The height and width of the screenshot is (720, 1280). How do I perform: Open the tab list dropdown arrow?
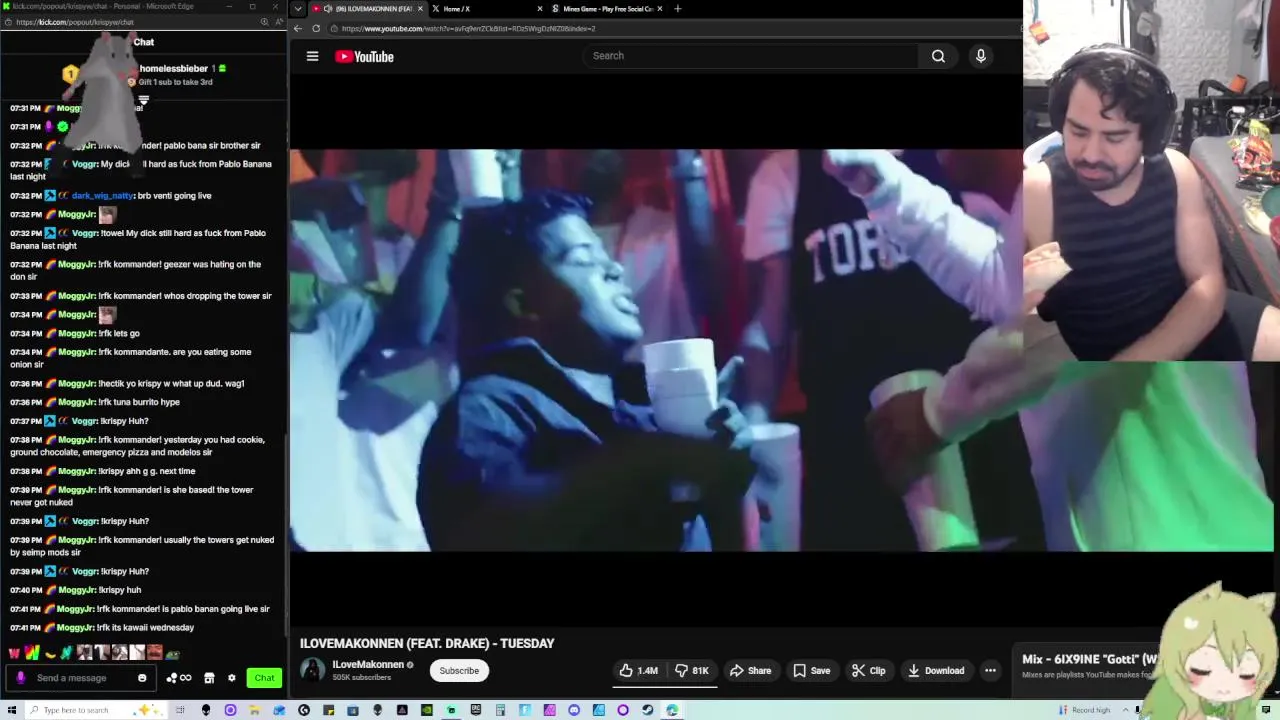(297, 9)
